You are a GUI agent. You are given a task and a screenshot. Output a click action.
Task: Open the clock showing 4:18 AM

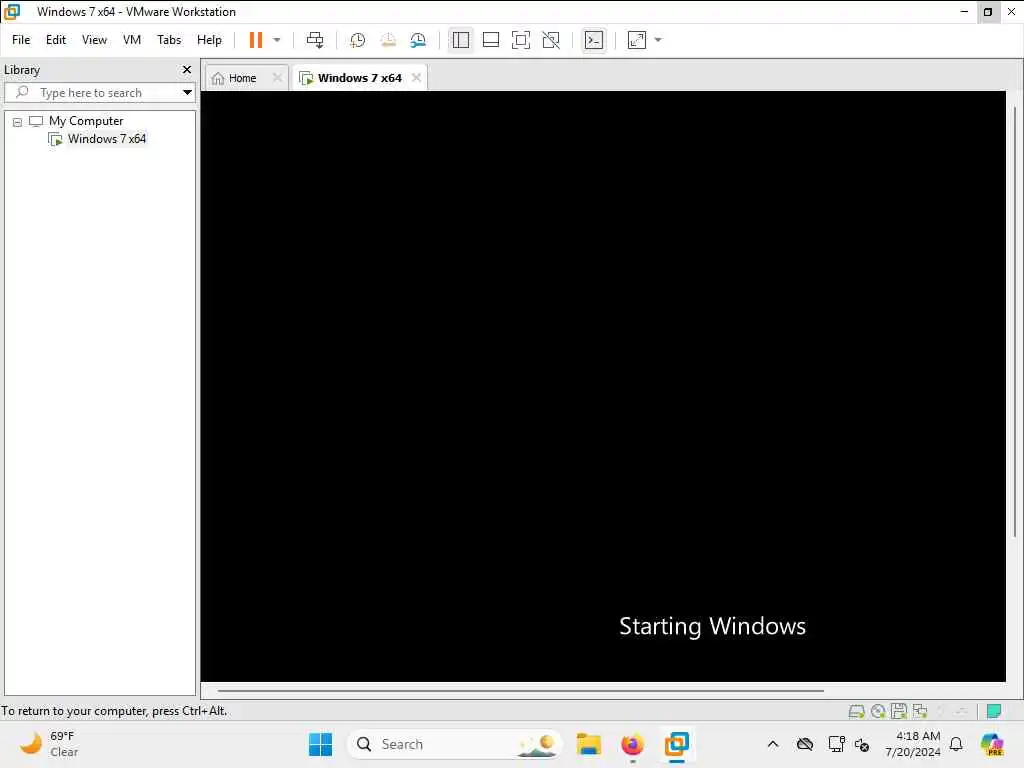(913, 744)
